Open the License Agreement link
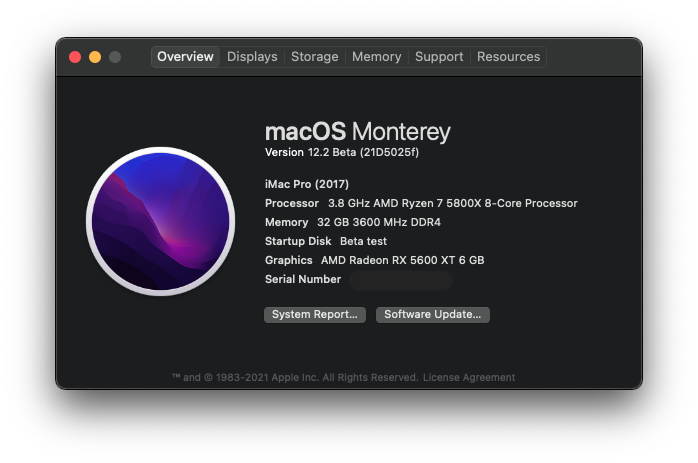The image size is (698, 463). [x=469, y=378]
